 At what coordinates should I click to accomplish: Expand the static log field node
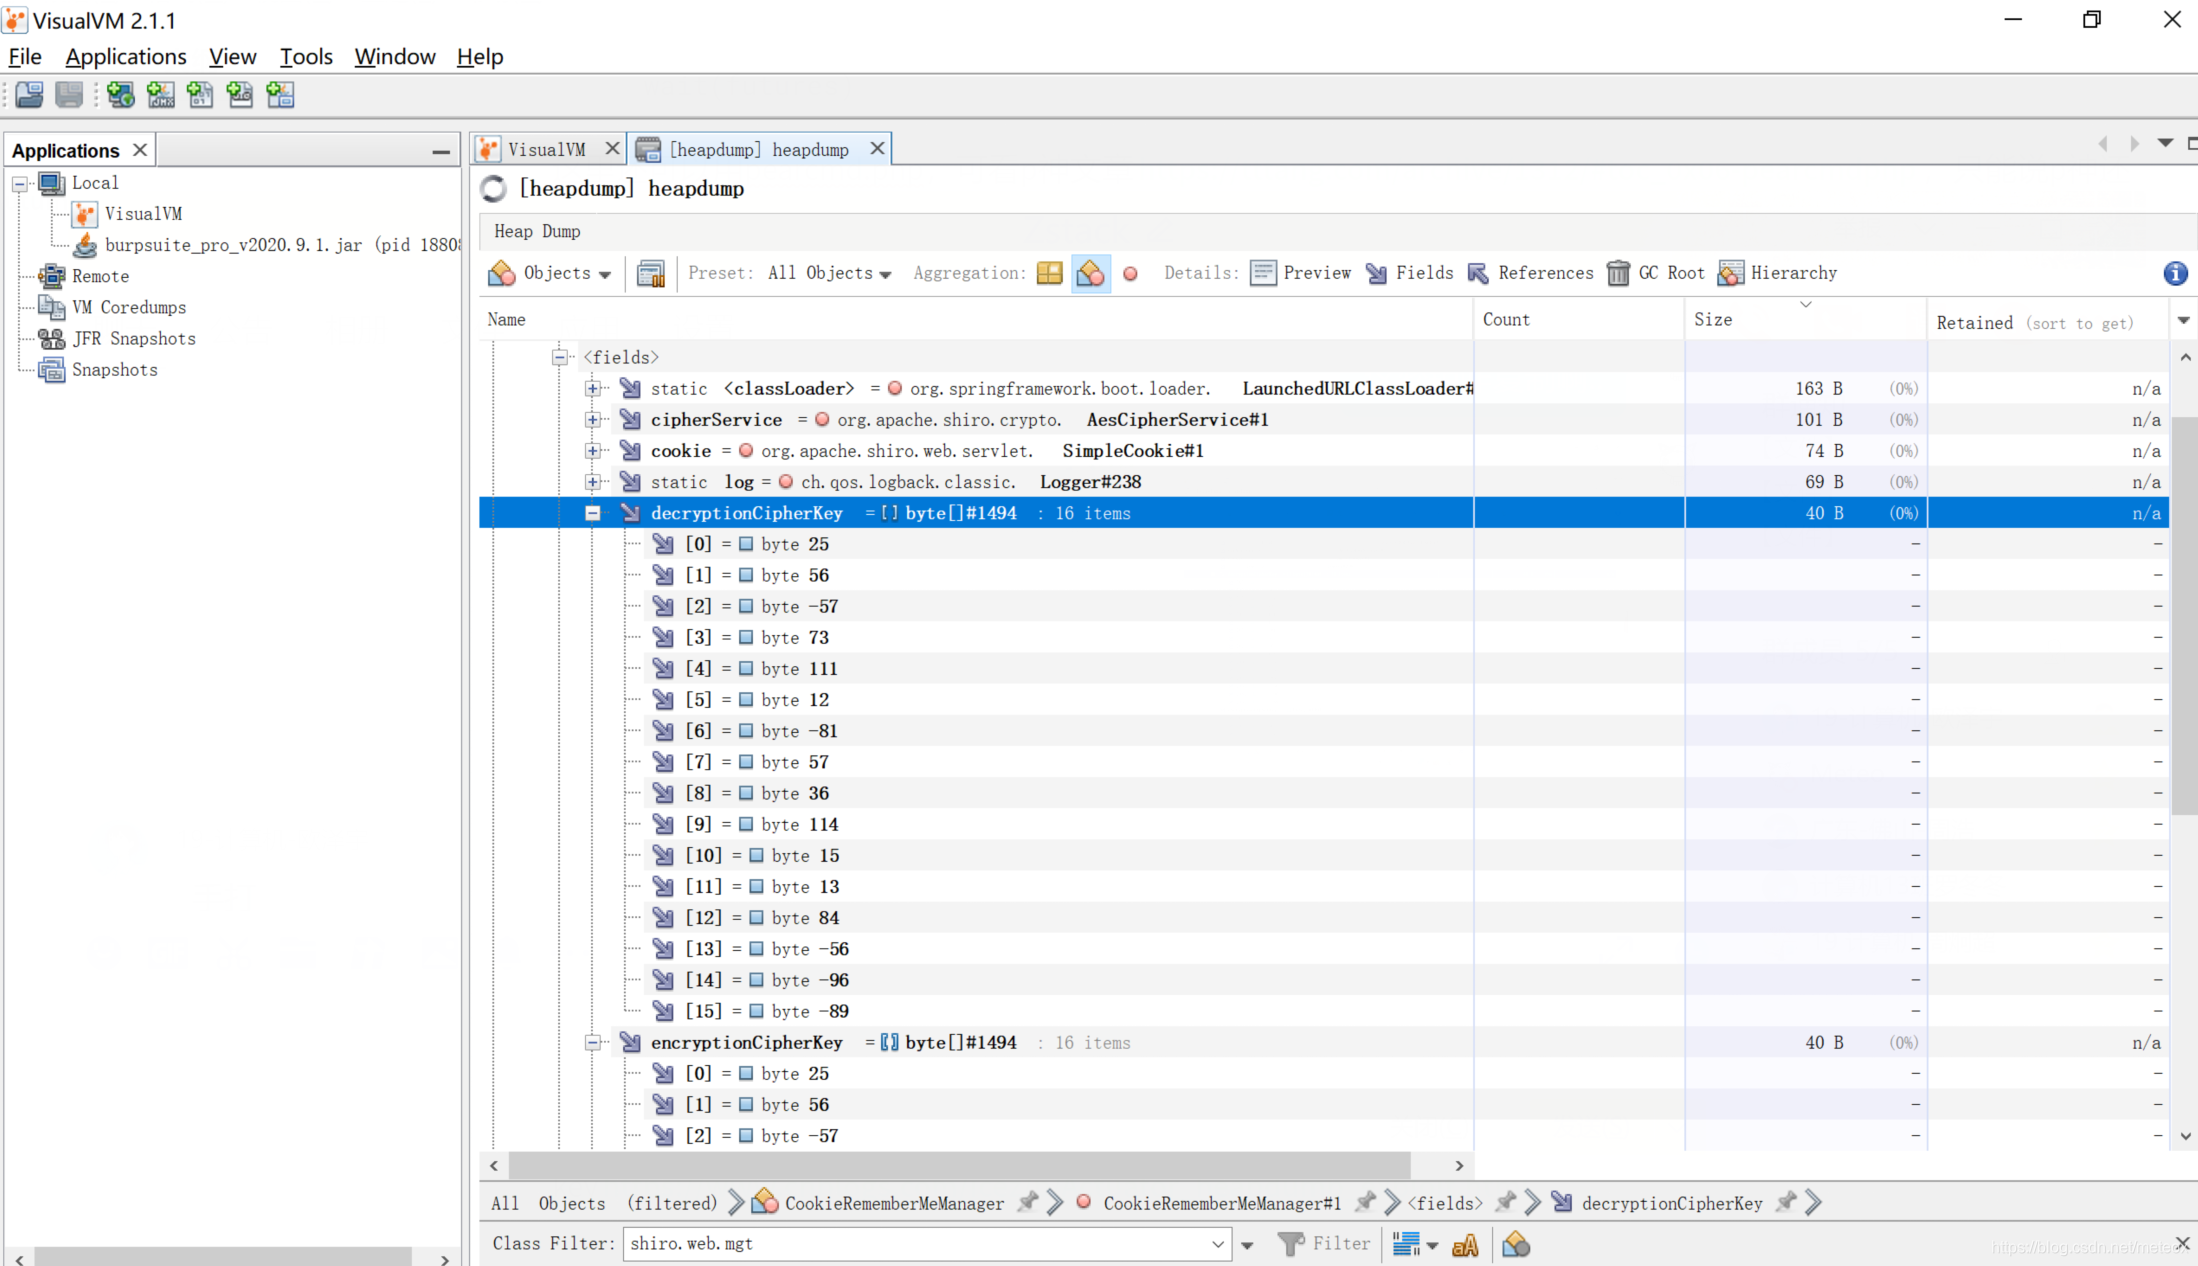pyautogui.click(x=593, y=482)
